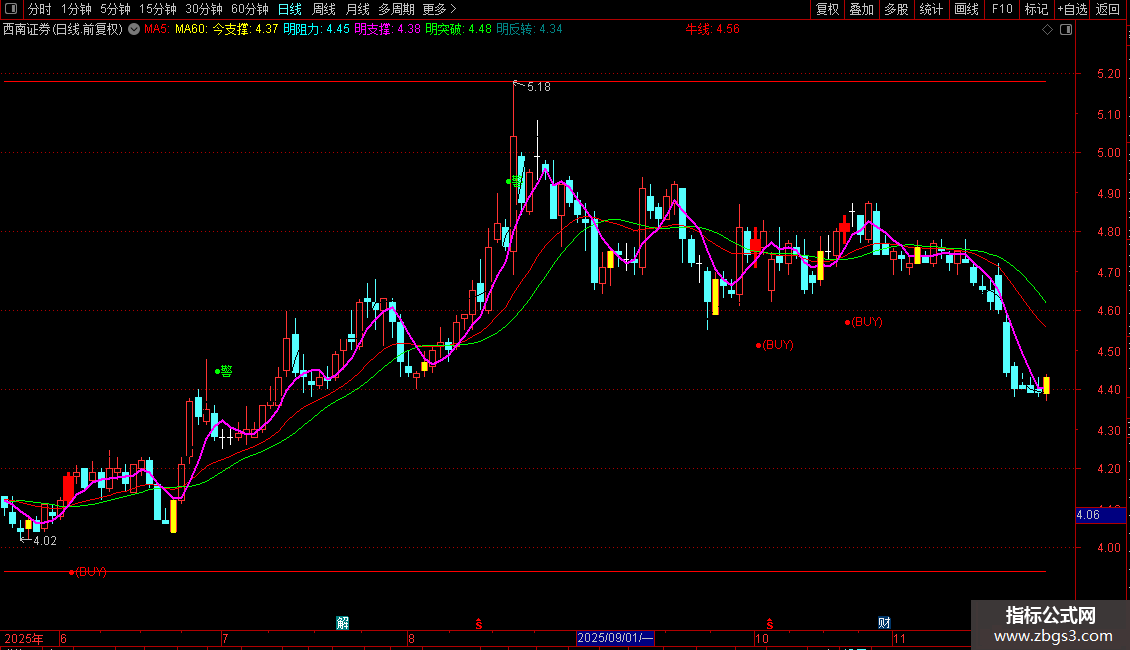
Task: Click the 牛线 4.56 value
Action: pos(712,29)
